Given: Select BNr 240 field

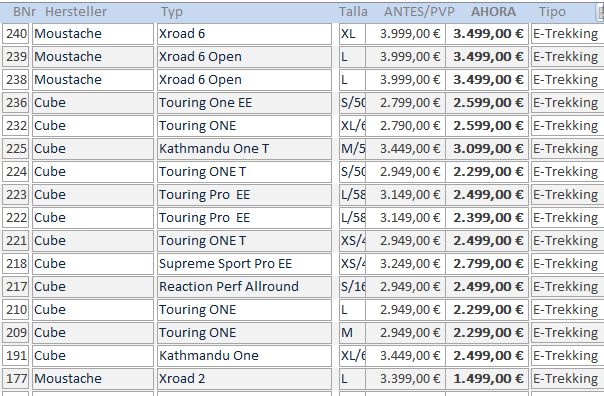Looking at the screenshot, I should tap(16, 34).
